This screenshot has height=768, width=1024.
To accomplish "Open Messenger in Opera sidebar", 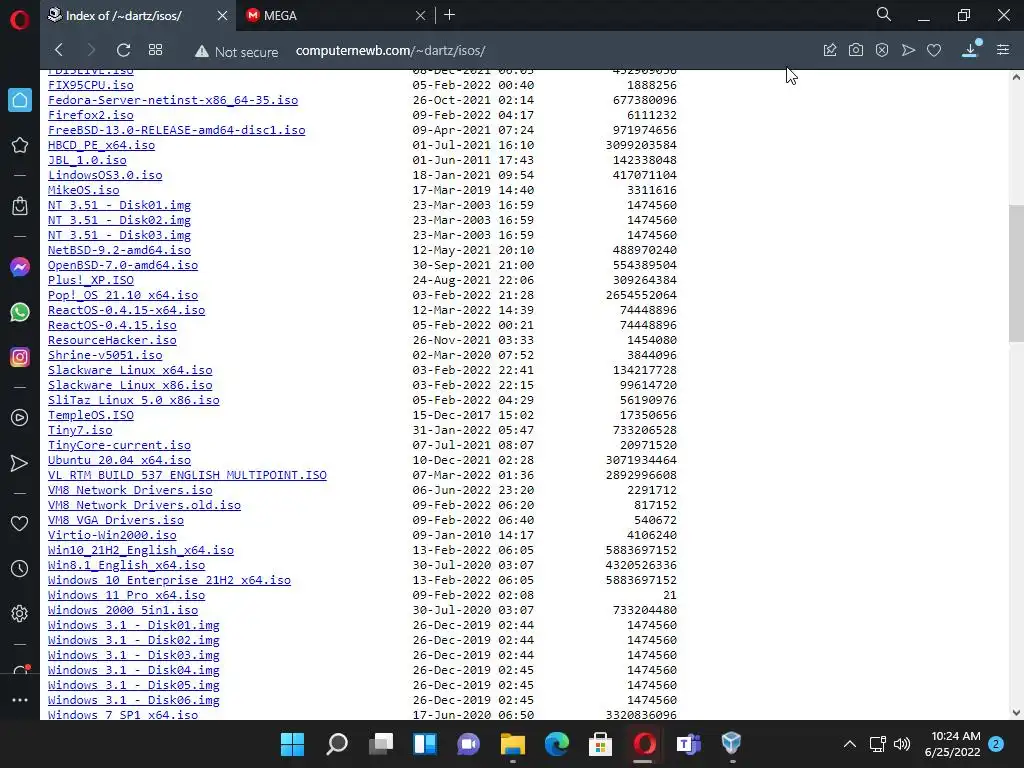I will [x=20, y=266].
